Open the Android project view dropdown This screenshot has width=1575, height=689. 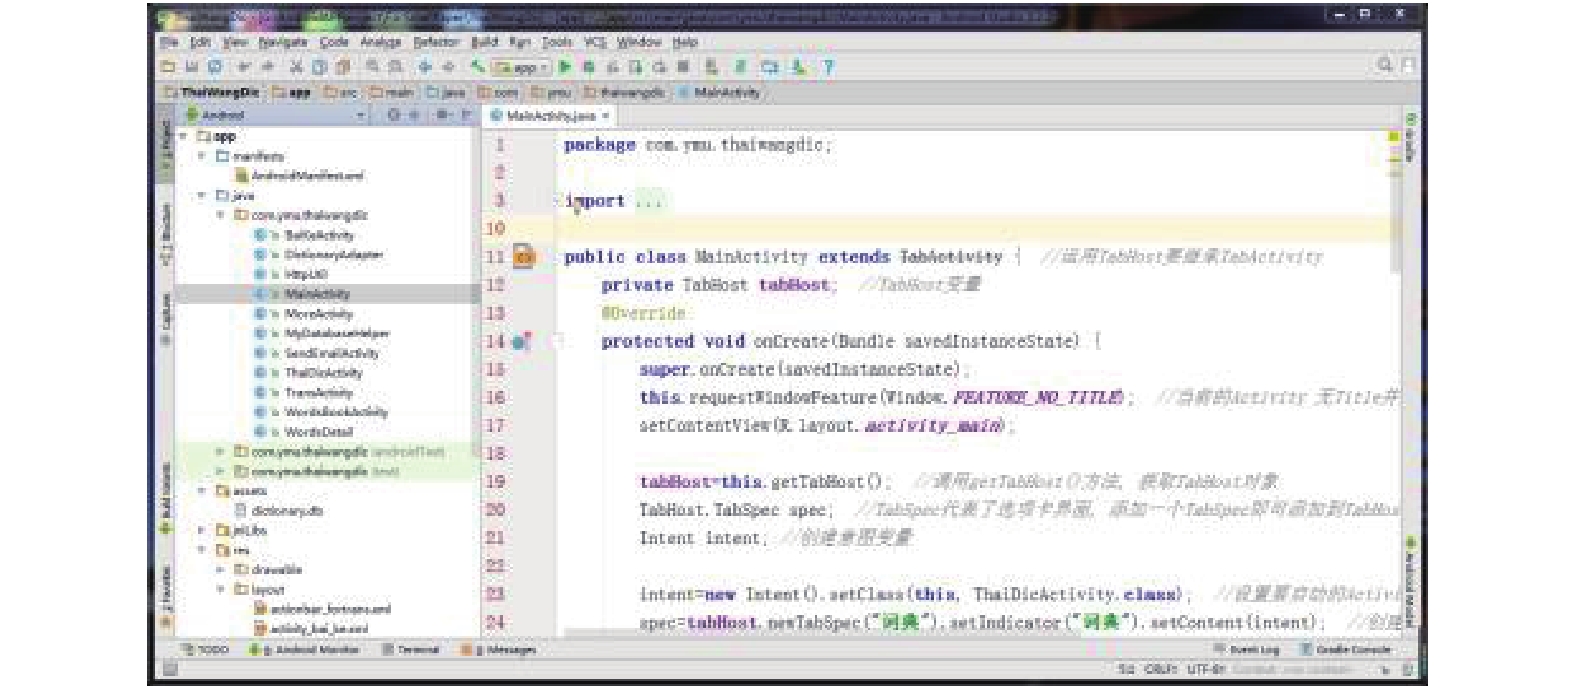click(x=275, y=115)
